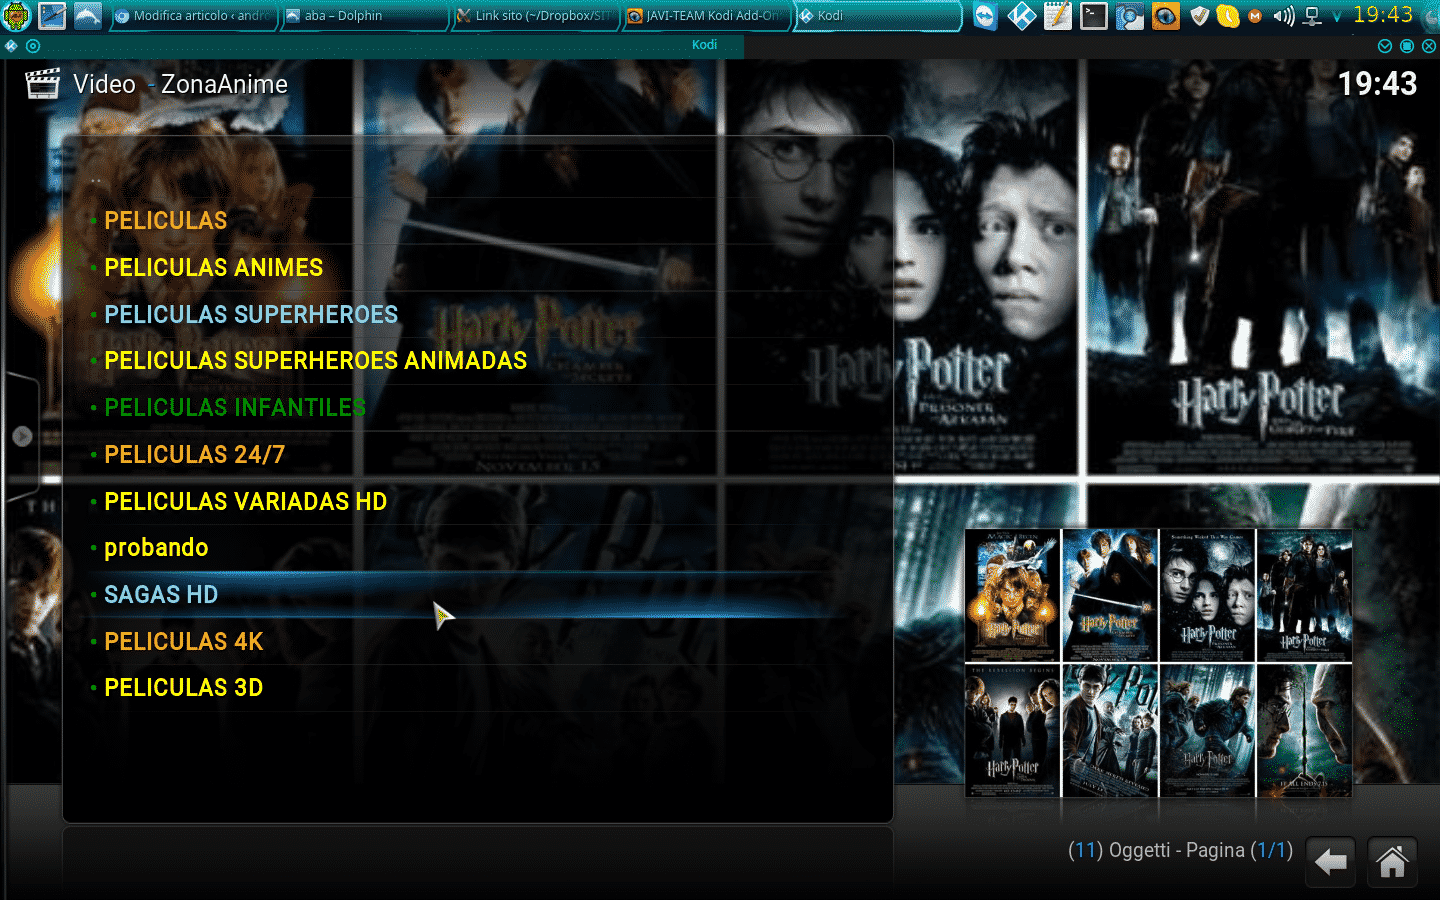Launch Dolphin file manager from panel

tap(88, 16)
